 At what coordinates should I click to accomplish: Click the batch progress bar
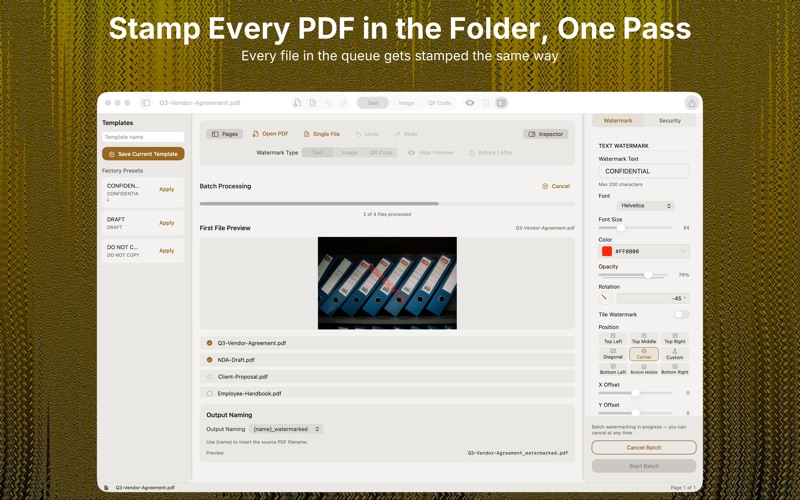(387, 204)
